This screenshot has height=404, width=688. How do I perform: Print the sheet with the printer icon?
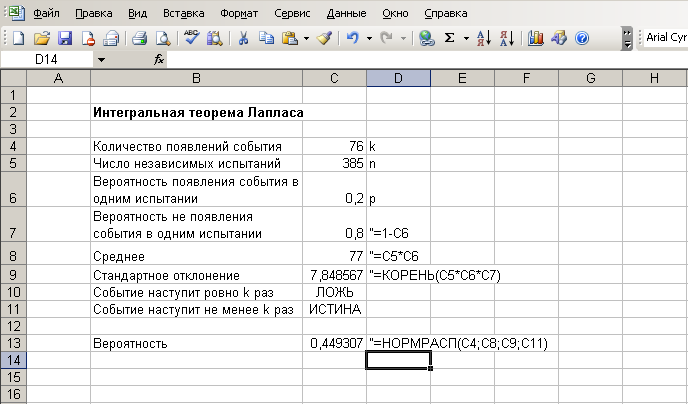click(140, 38)
